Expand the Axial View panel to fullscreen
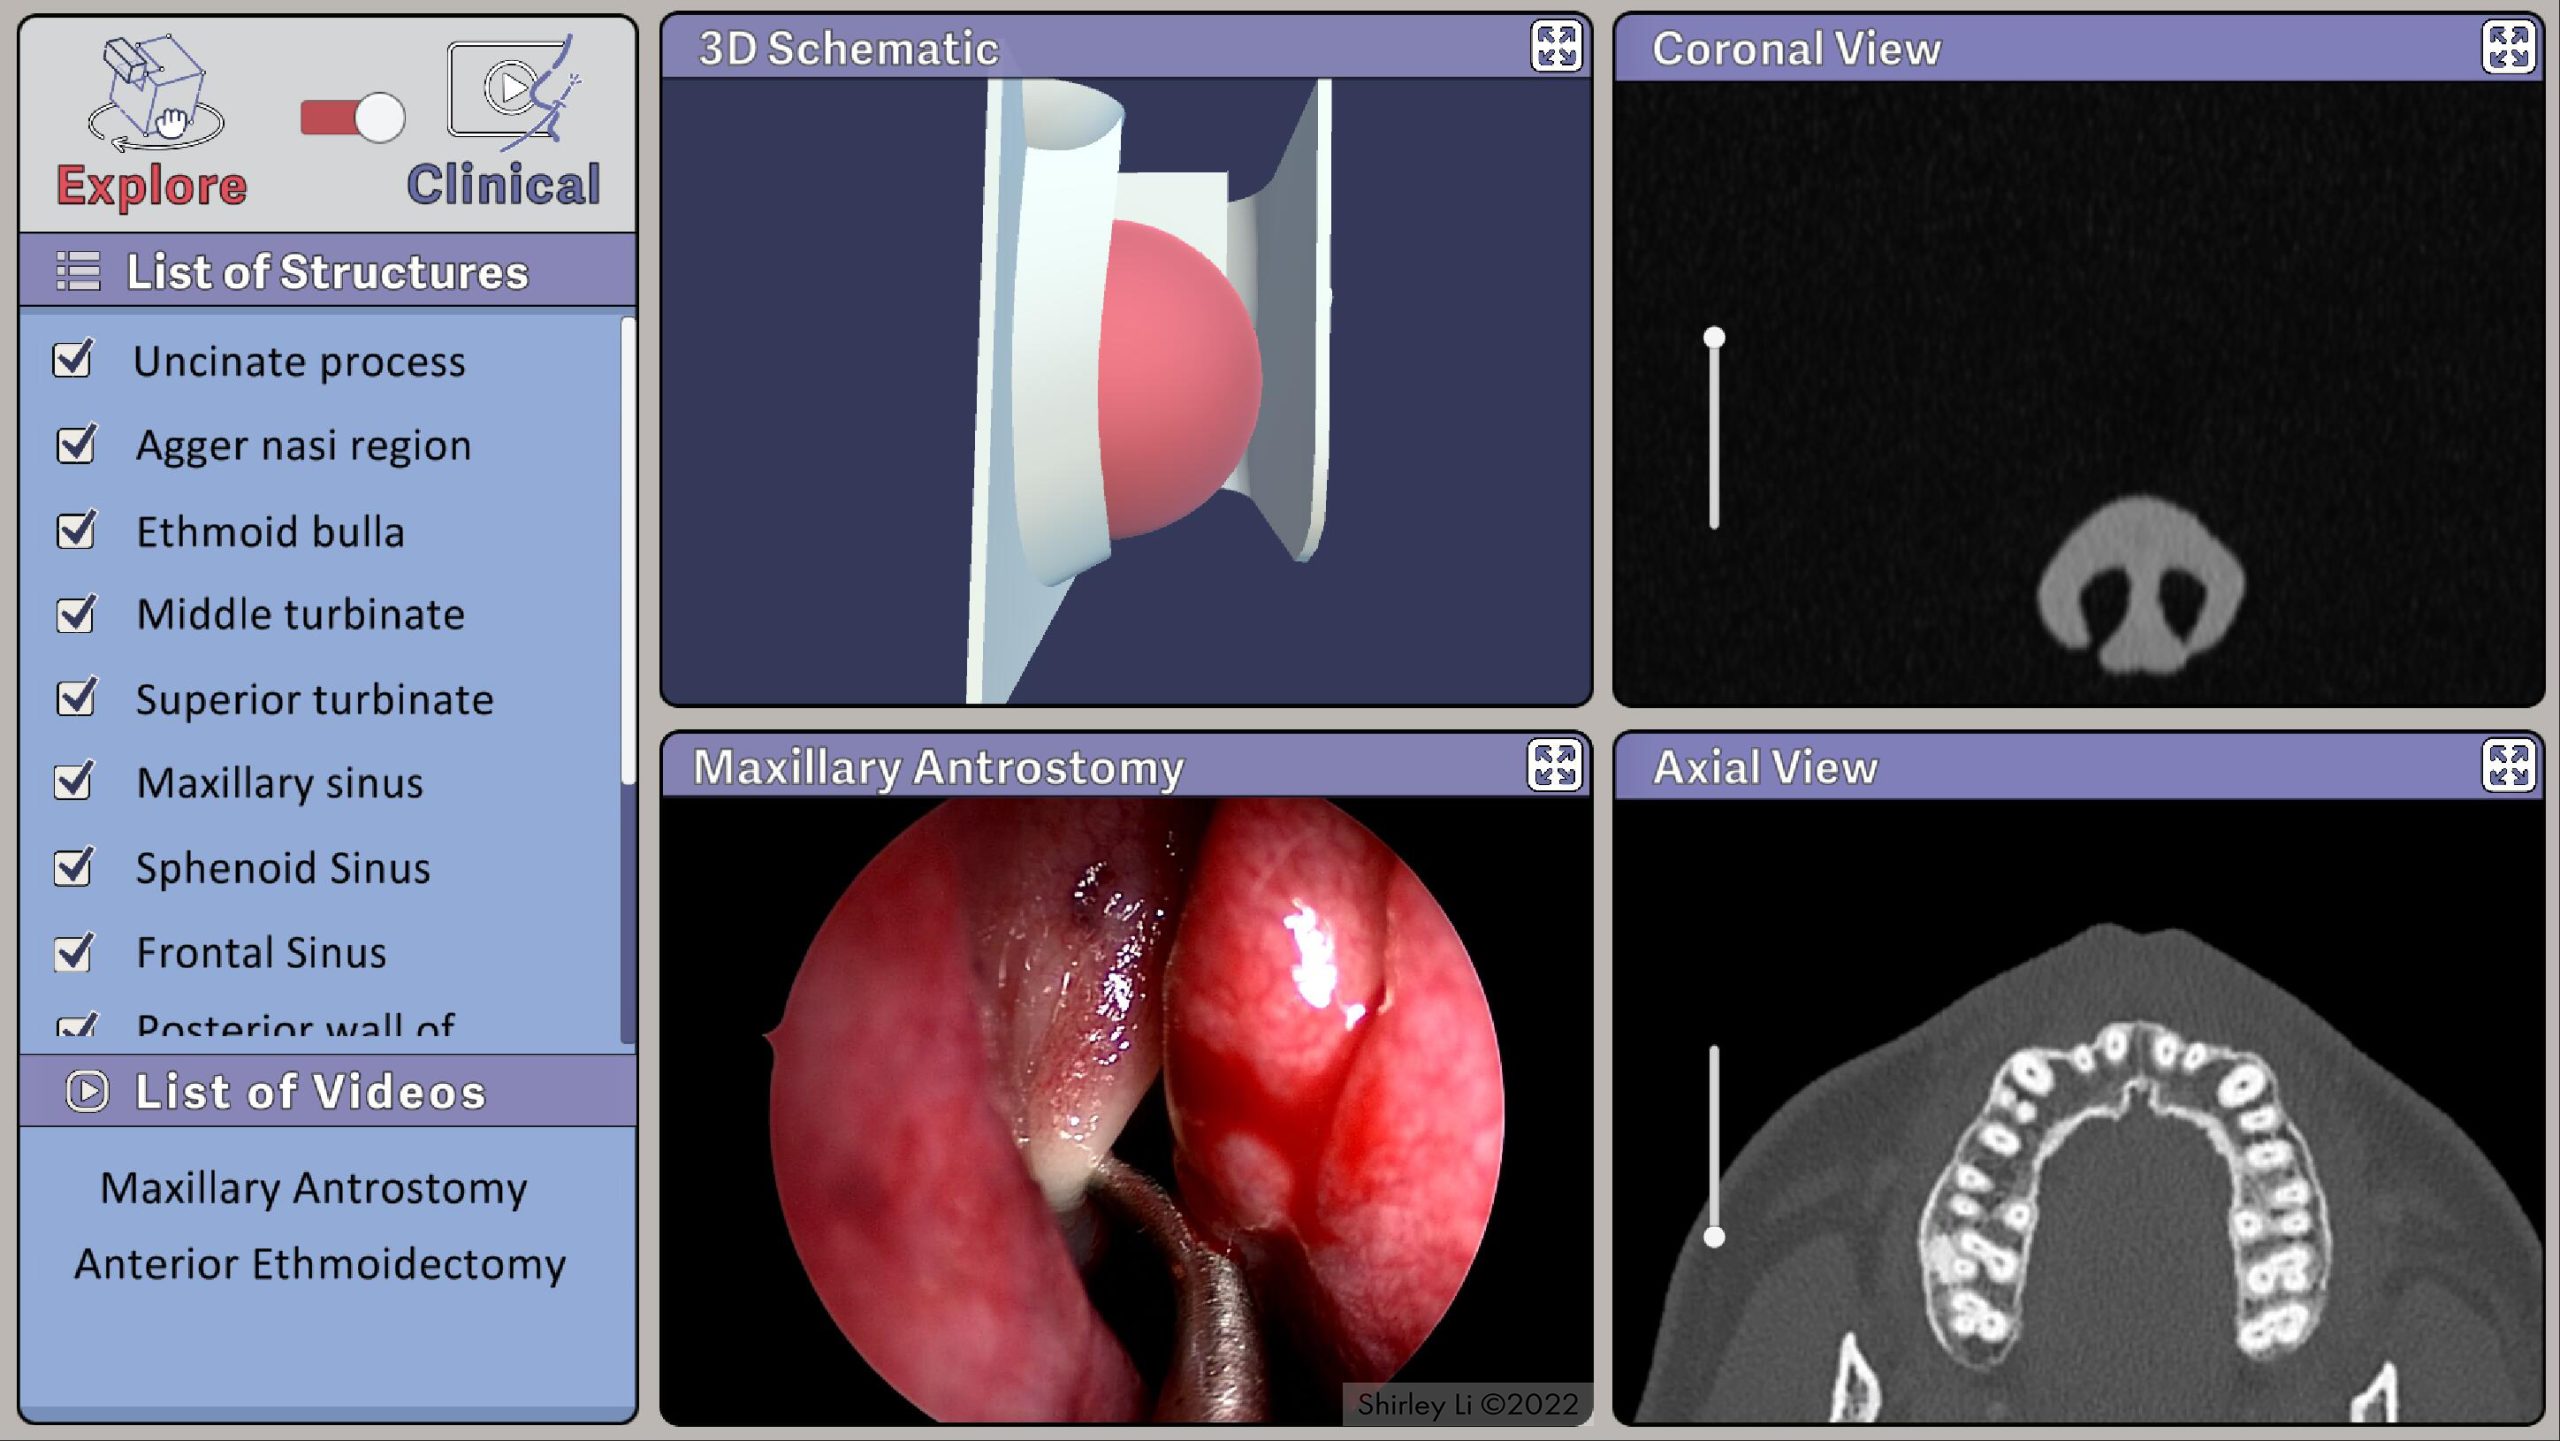2560x1441 pixels. pos(2508,766)
